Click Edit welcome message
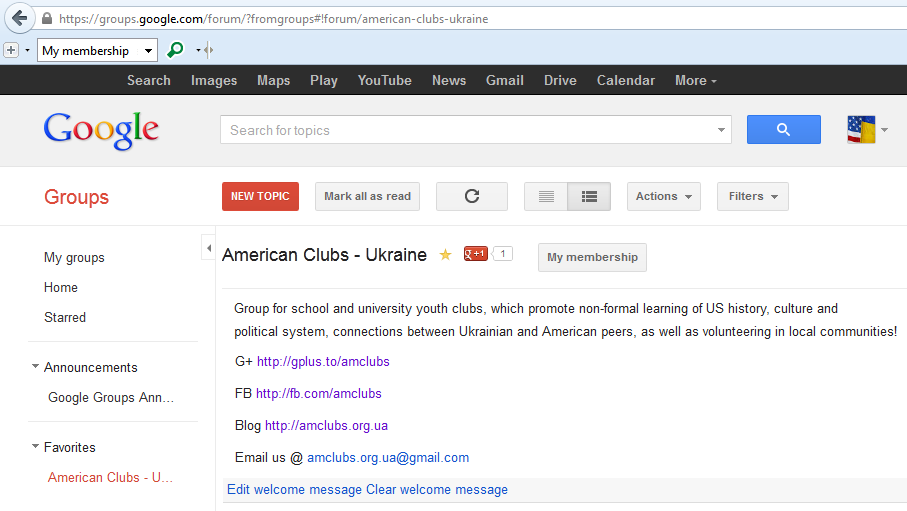Screen dimensions: 907x511 point(294,490)
